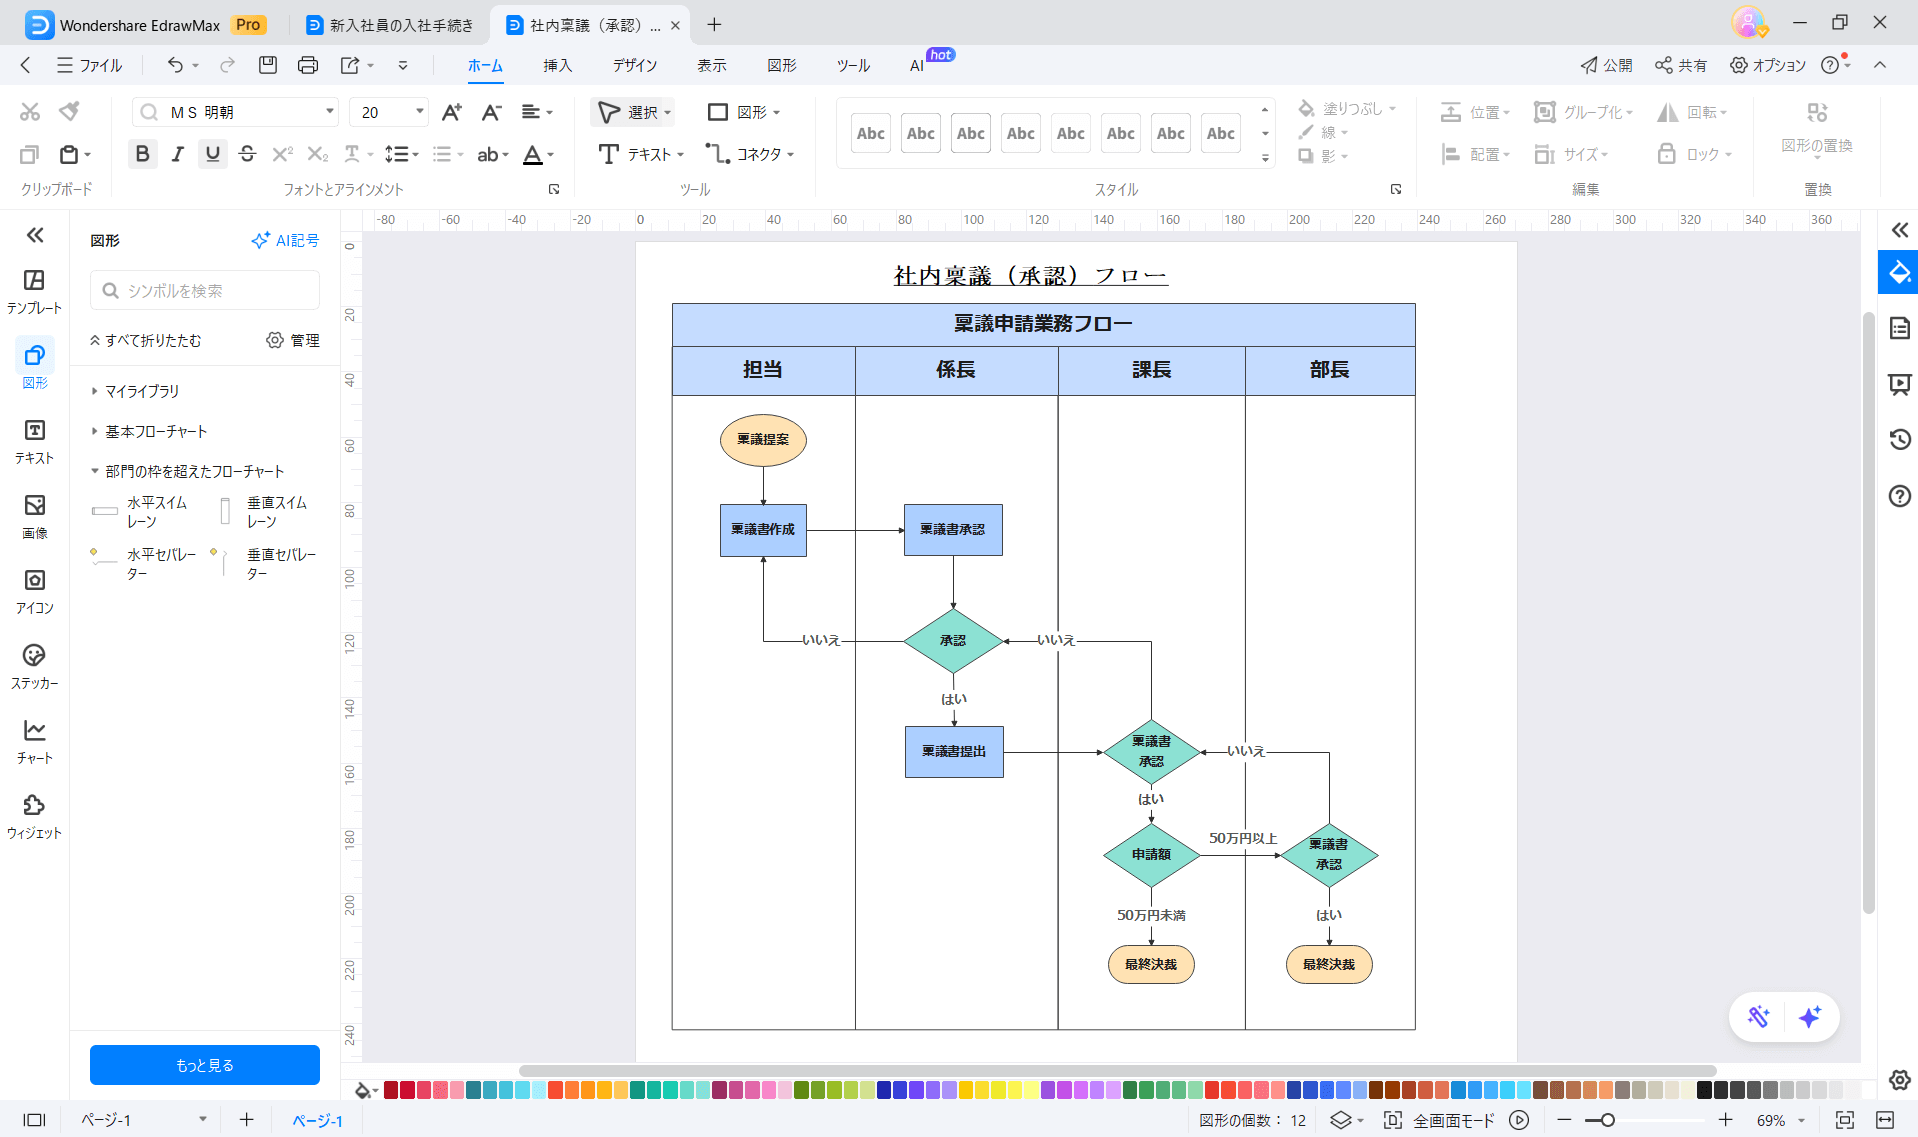This screenshot has width=1918, height=1137.
Task: Open the Text sidebar panel
Action: point(34,441)
